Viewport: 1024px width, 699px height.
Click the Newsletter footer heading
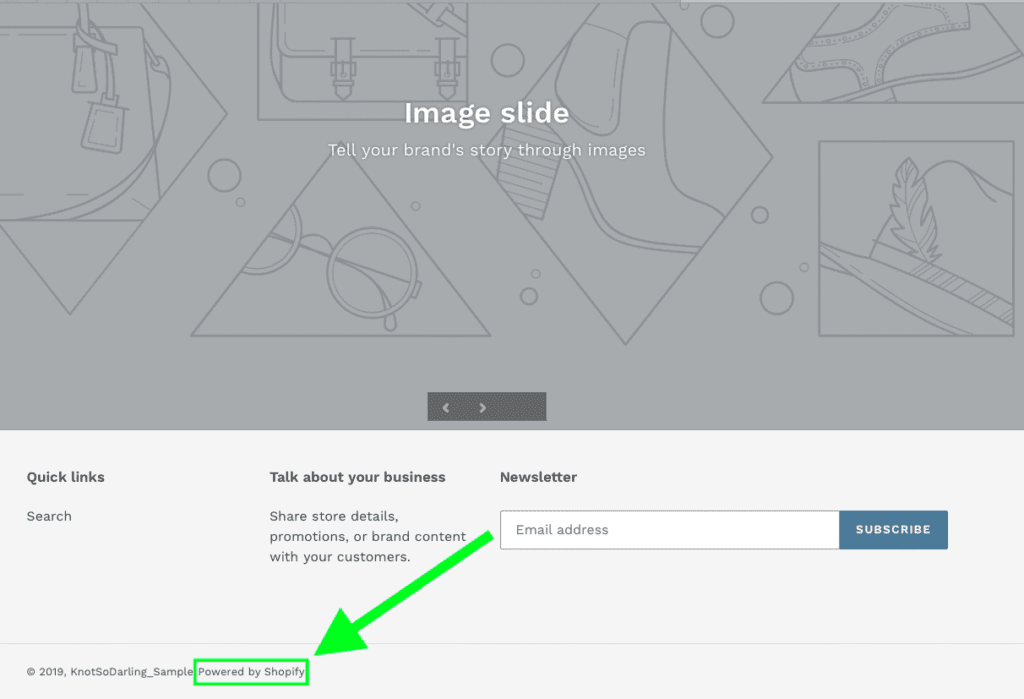[538, 477]
